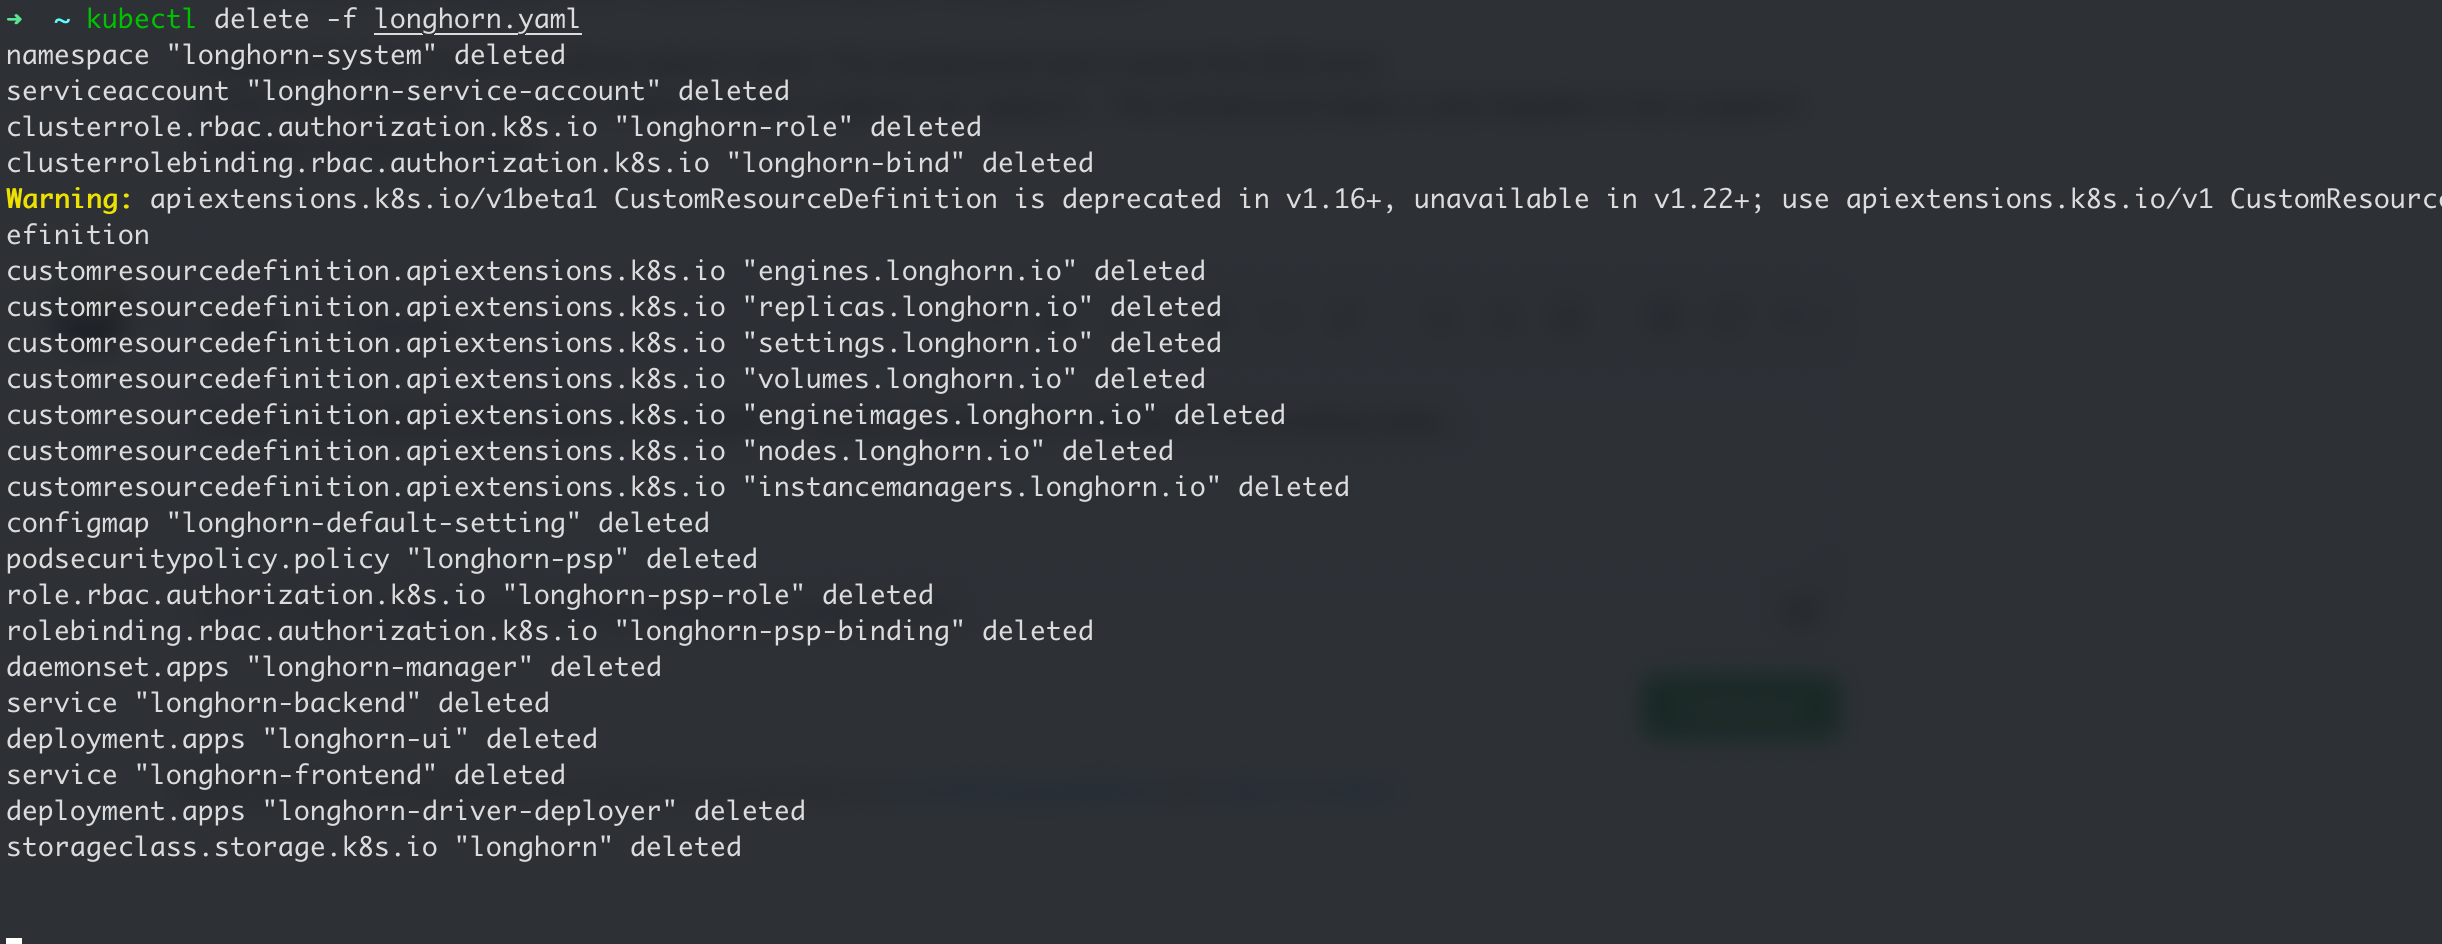Screen dimensions: 2442x944
Task: Click the terminal cursor block at bottom
Action: (x=14, y=940)
